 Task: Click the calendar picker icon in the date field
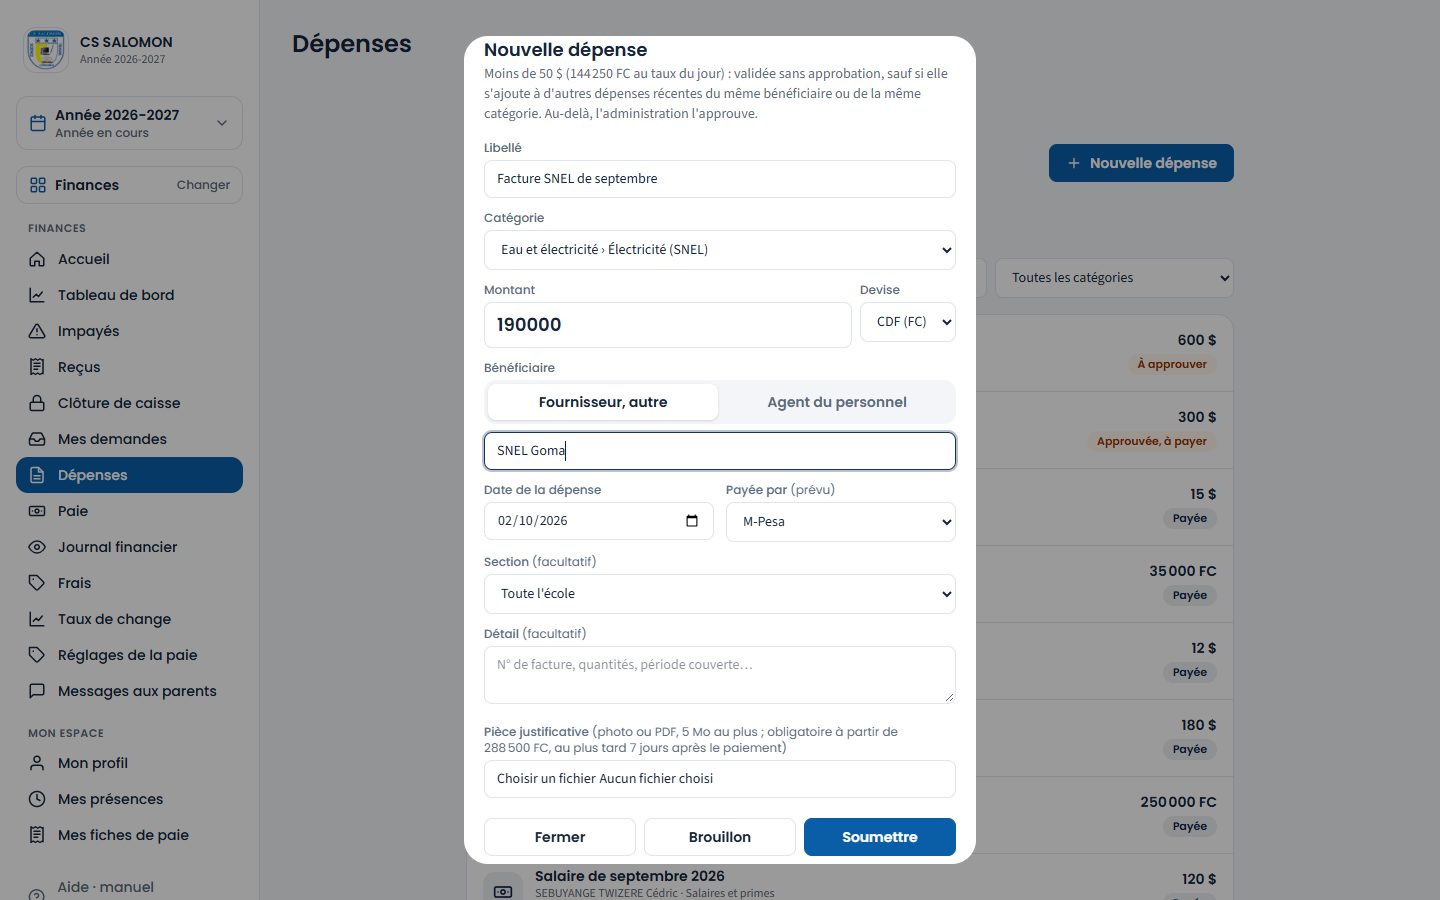click(692, 521)
